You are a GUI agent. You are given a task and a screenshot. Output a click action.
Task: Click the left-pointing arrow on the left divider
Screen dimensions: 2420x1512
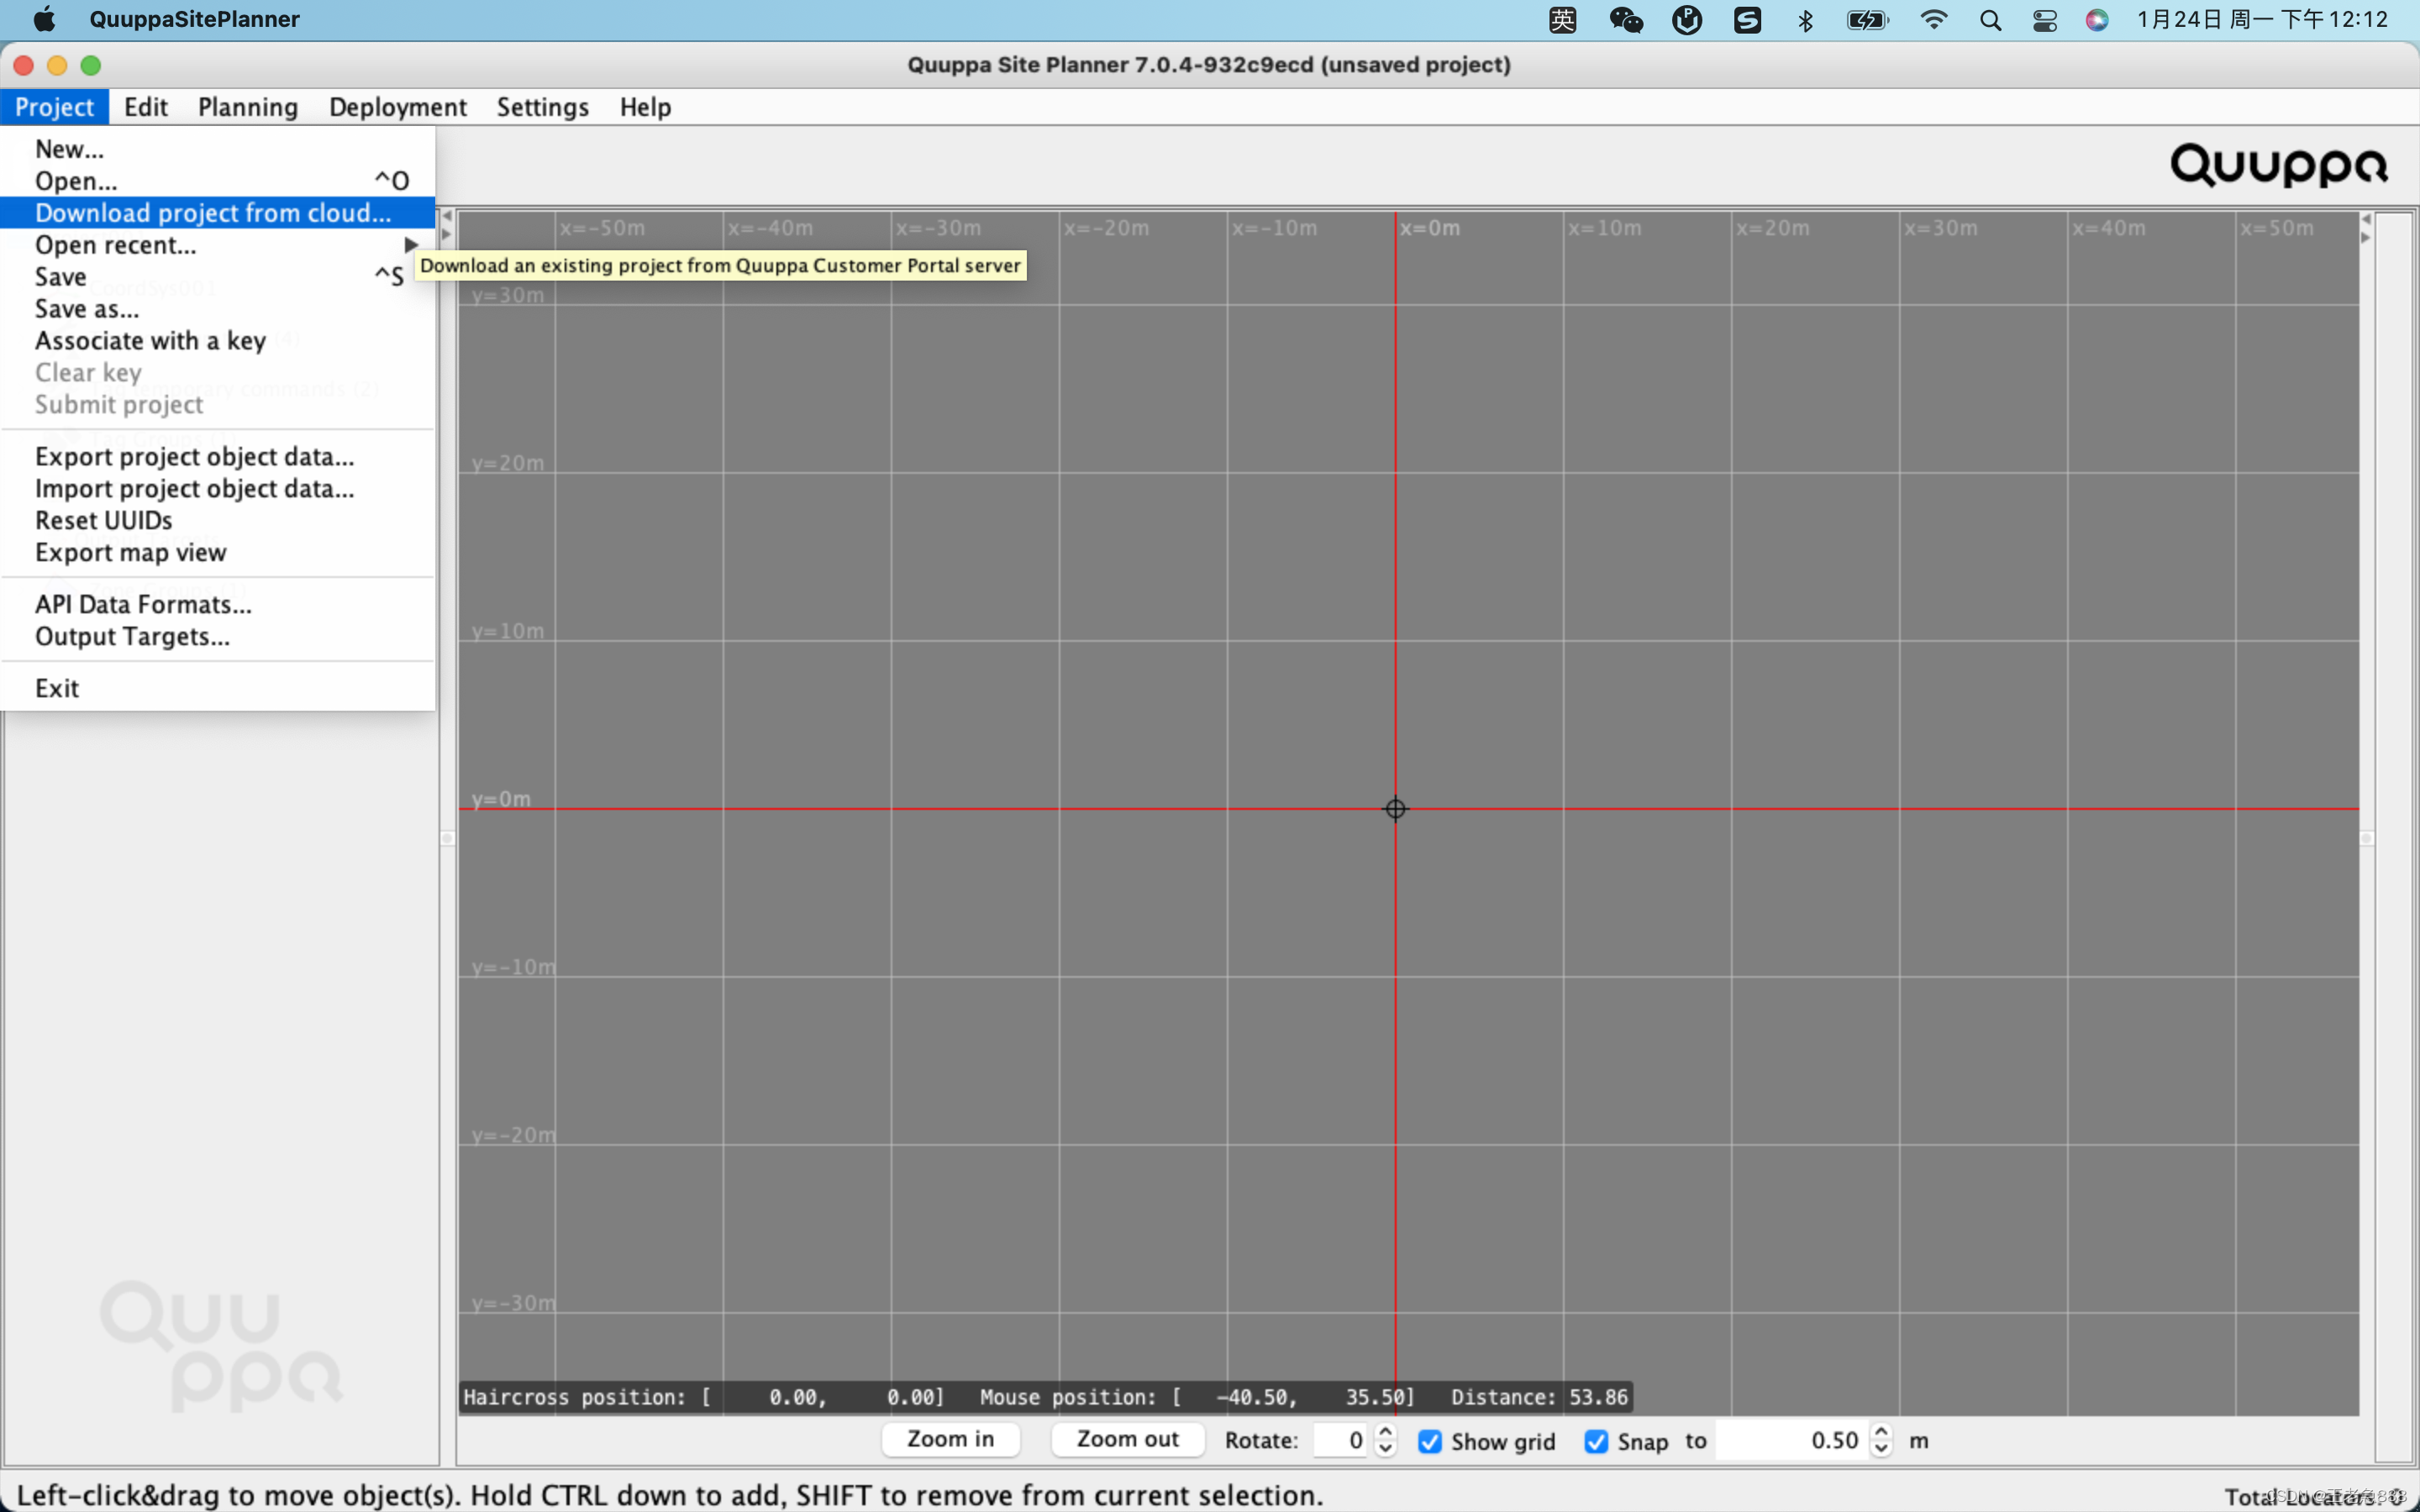click(x=447, y=216)
